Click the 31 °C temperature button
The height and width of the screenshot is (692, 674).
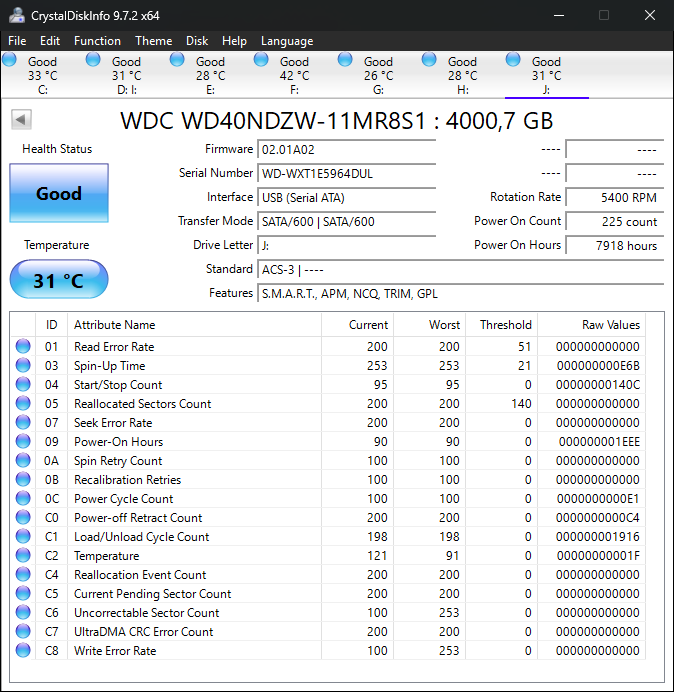coord(59,281)
